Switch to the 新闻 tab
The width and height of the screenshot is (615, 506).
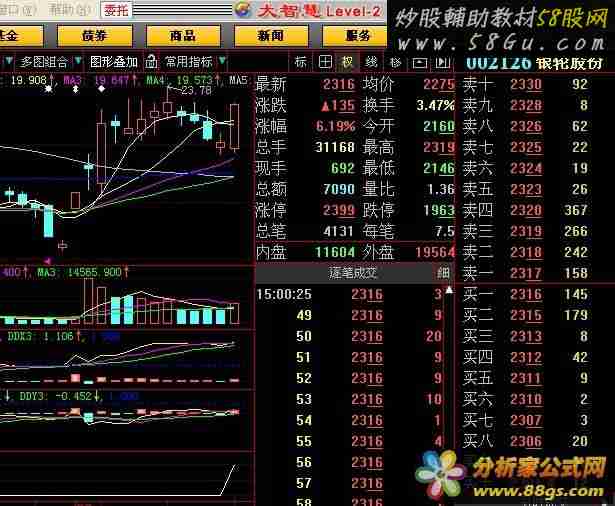[271, 36]
